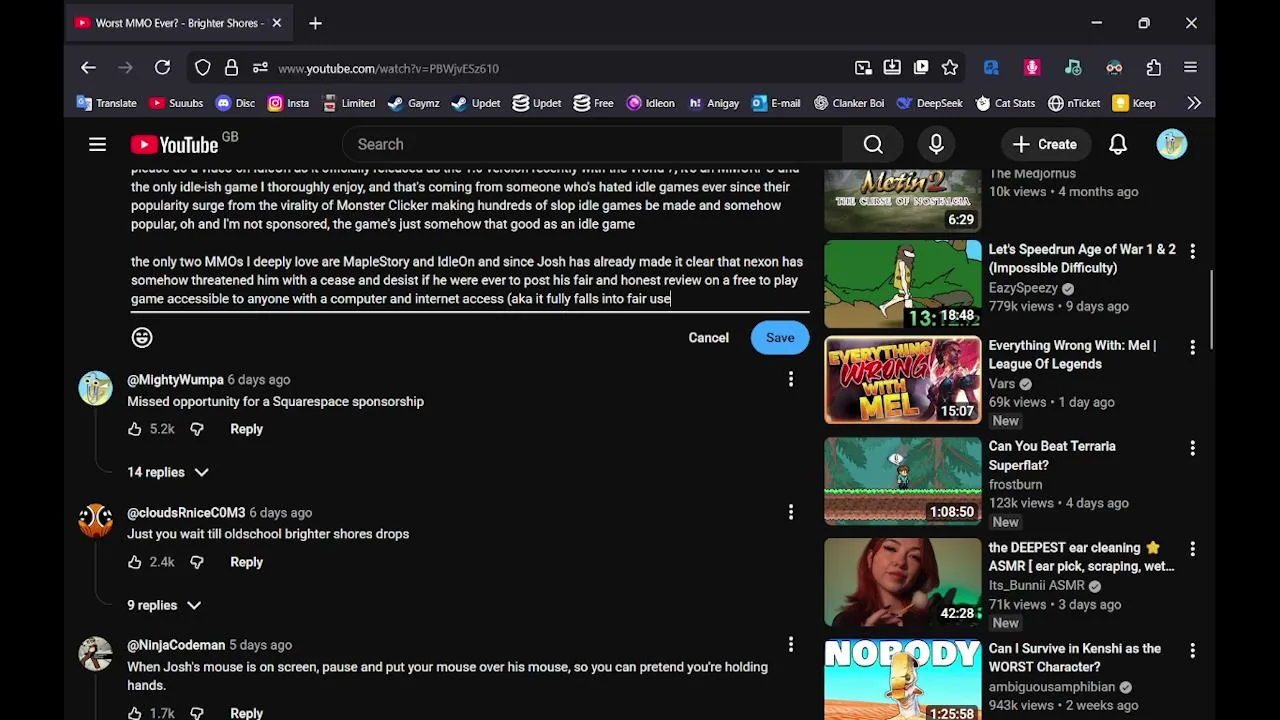Open the Age of War speedrun thumbnail

902,284
